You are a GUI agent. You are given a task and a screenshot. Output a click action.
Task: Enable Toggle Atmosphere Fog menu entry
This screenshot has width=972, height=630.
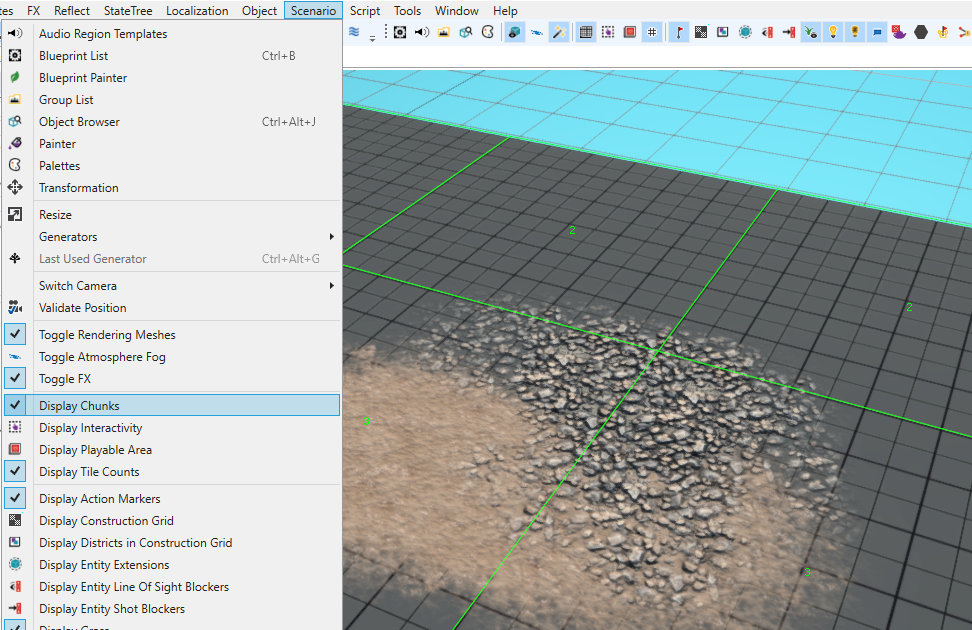172,357
